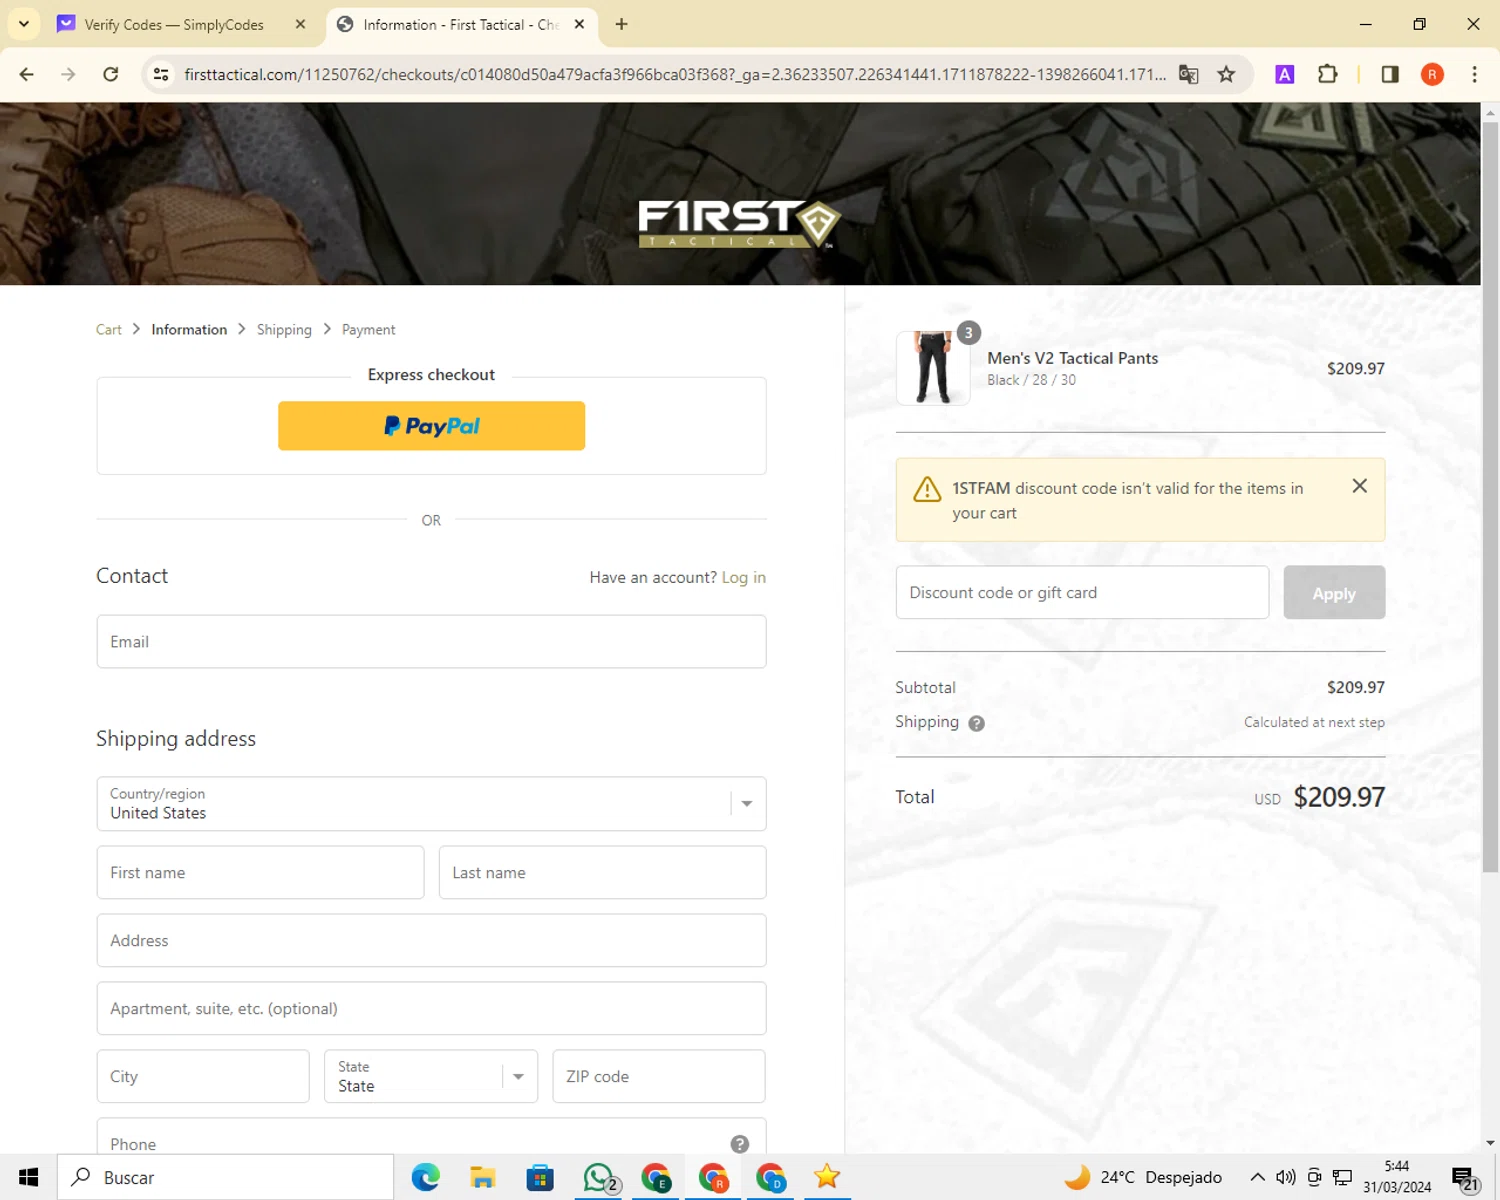Click the Men's V2 Tactical Pants thumbnail

(933, 368)
